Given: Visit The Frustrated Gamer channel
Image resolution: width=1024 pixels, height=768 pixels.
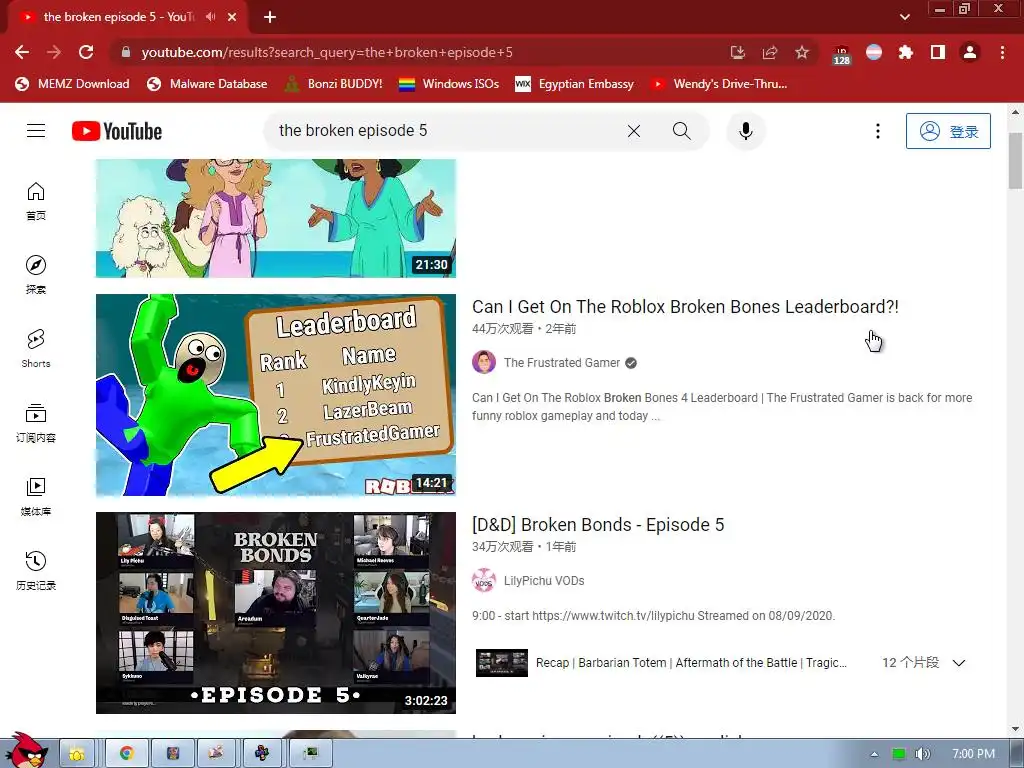Looking at the screenshot, I should pos(562,362).
